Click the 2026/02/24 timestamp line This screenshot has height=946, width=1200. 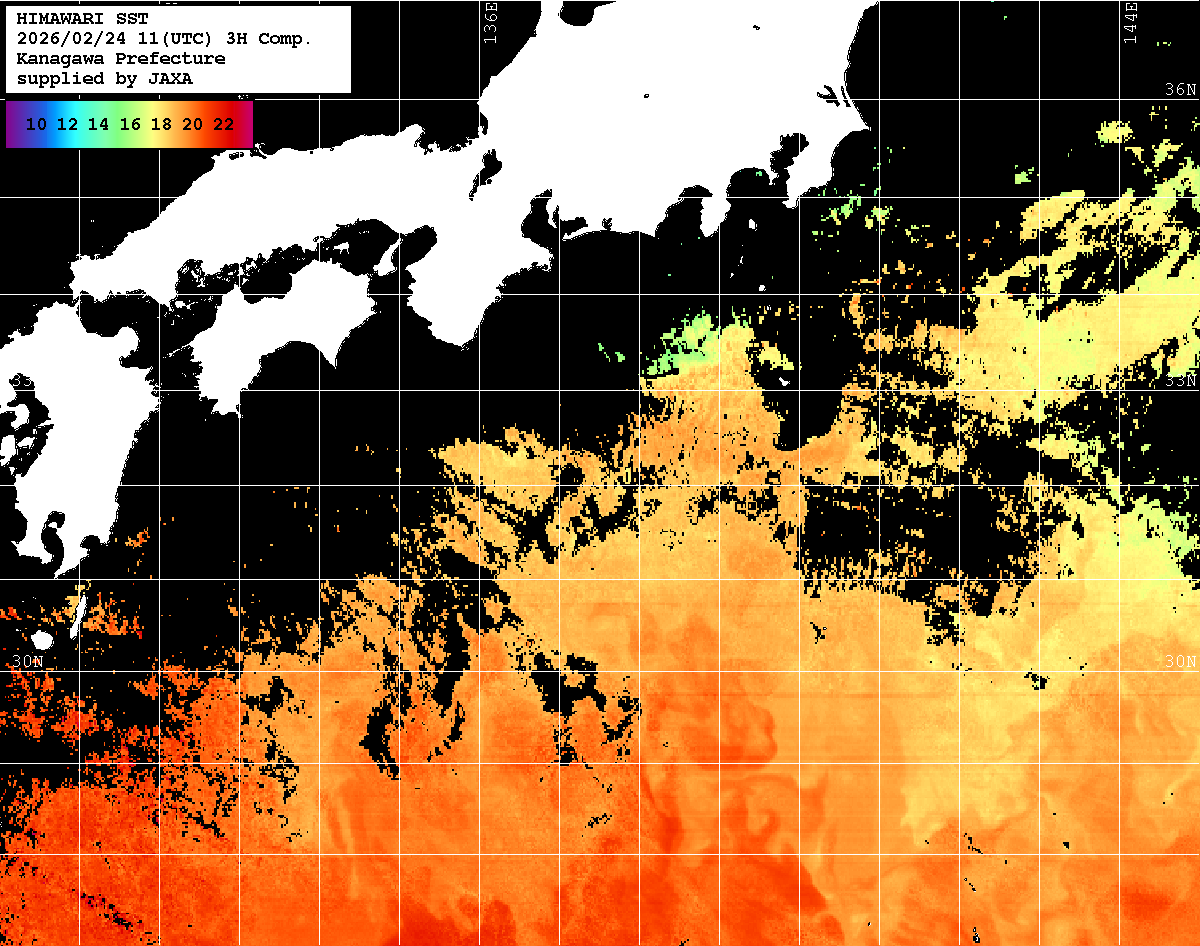pos(164,39)
